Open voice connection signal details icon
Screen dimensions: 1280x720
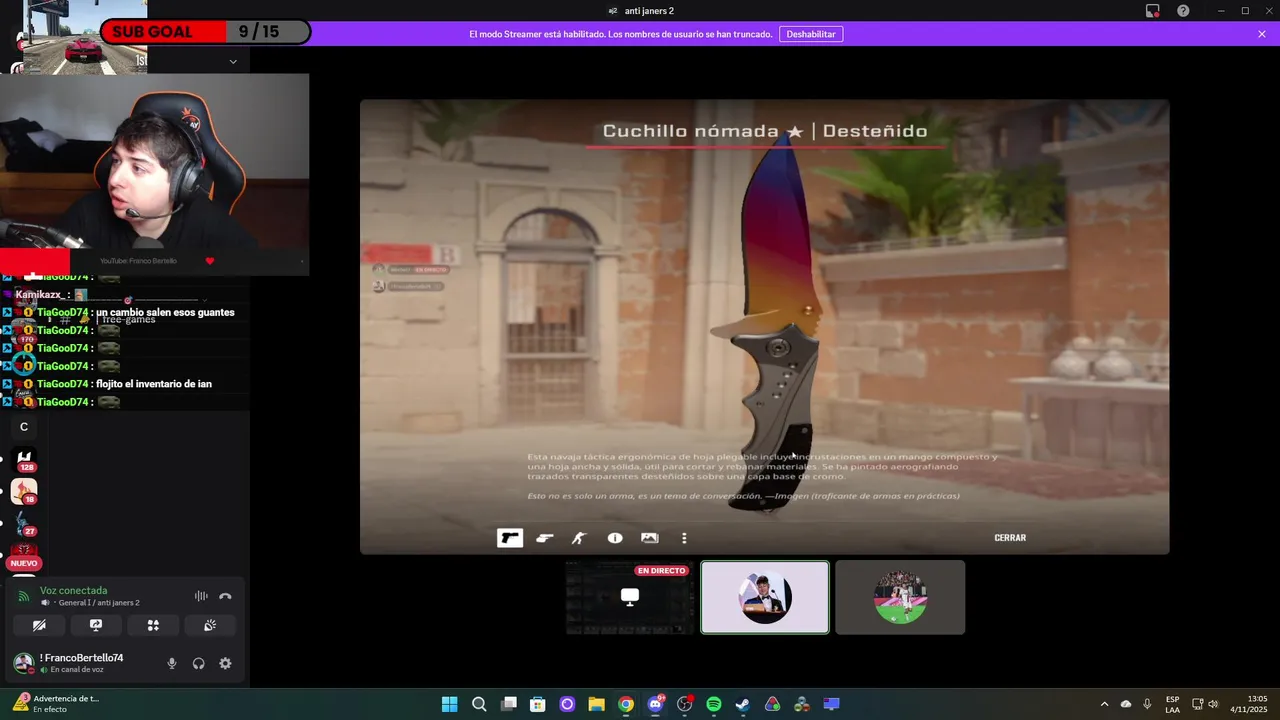pyautogui.click(x=24, y=596)
